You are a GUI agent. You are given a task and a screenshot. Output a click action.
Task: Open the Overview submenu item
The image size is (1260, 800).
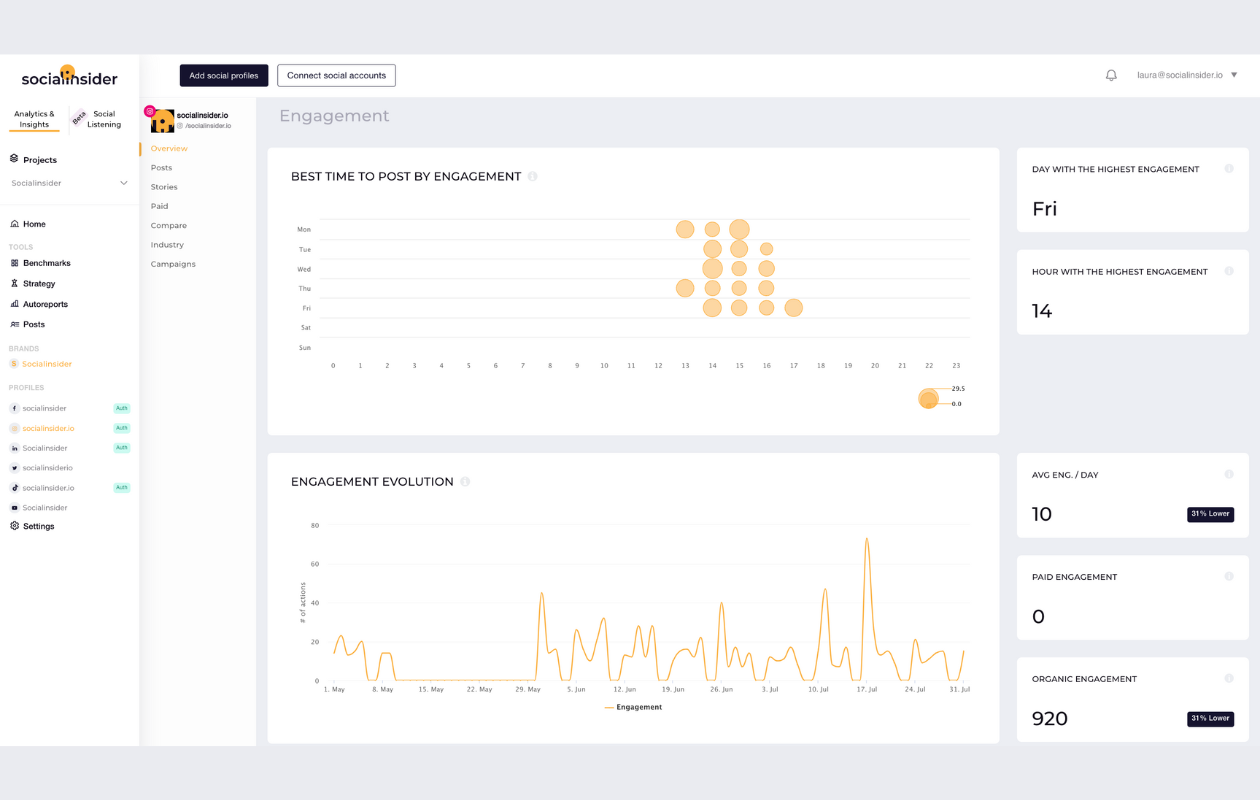tap(169, 149)
